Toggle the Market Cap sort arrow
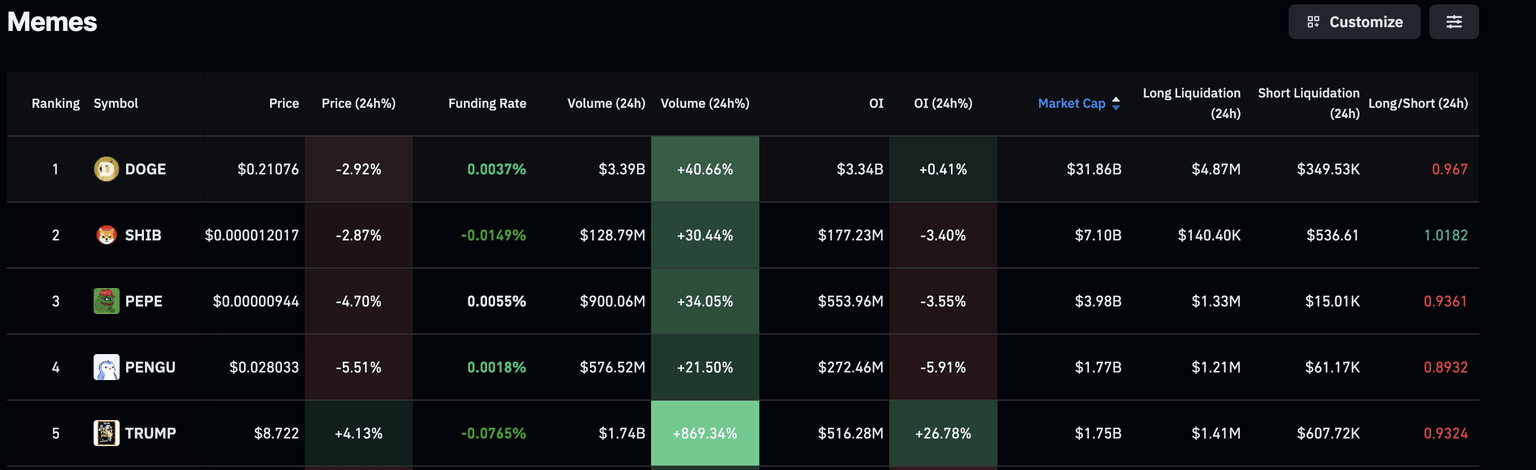Screen dimensions: 1536x470 pyautogui.click(x=1116, y=104)
